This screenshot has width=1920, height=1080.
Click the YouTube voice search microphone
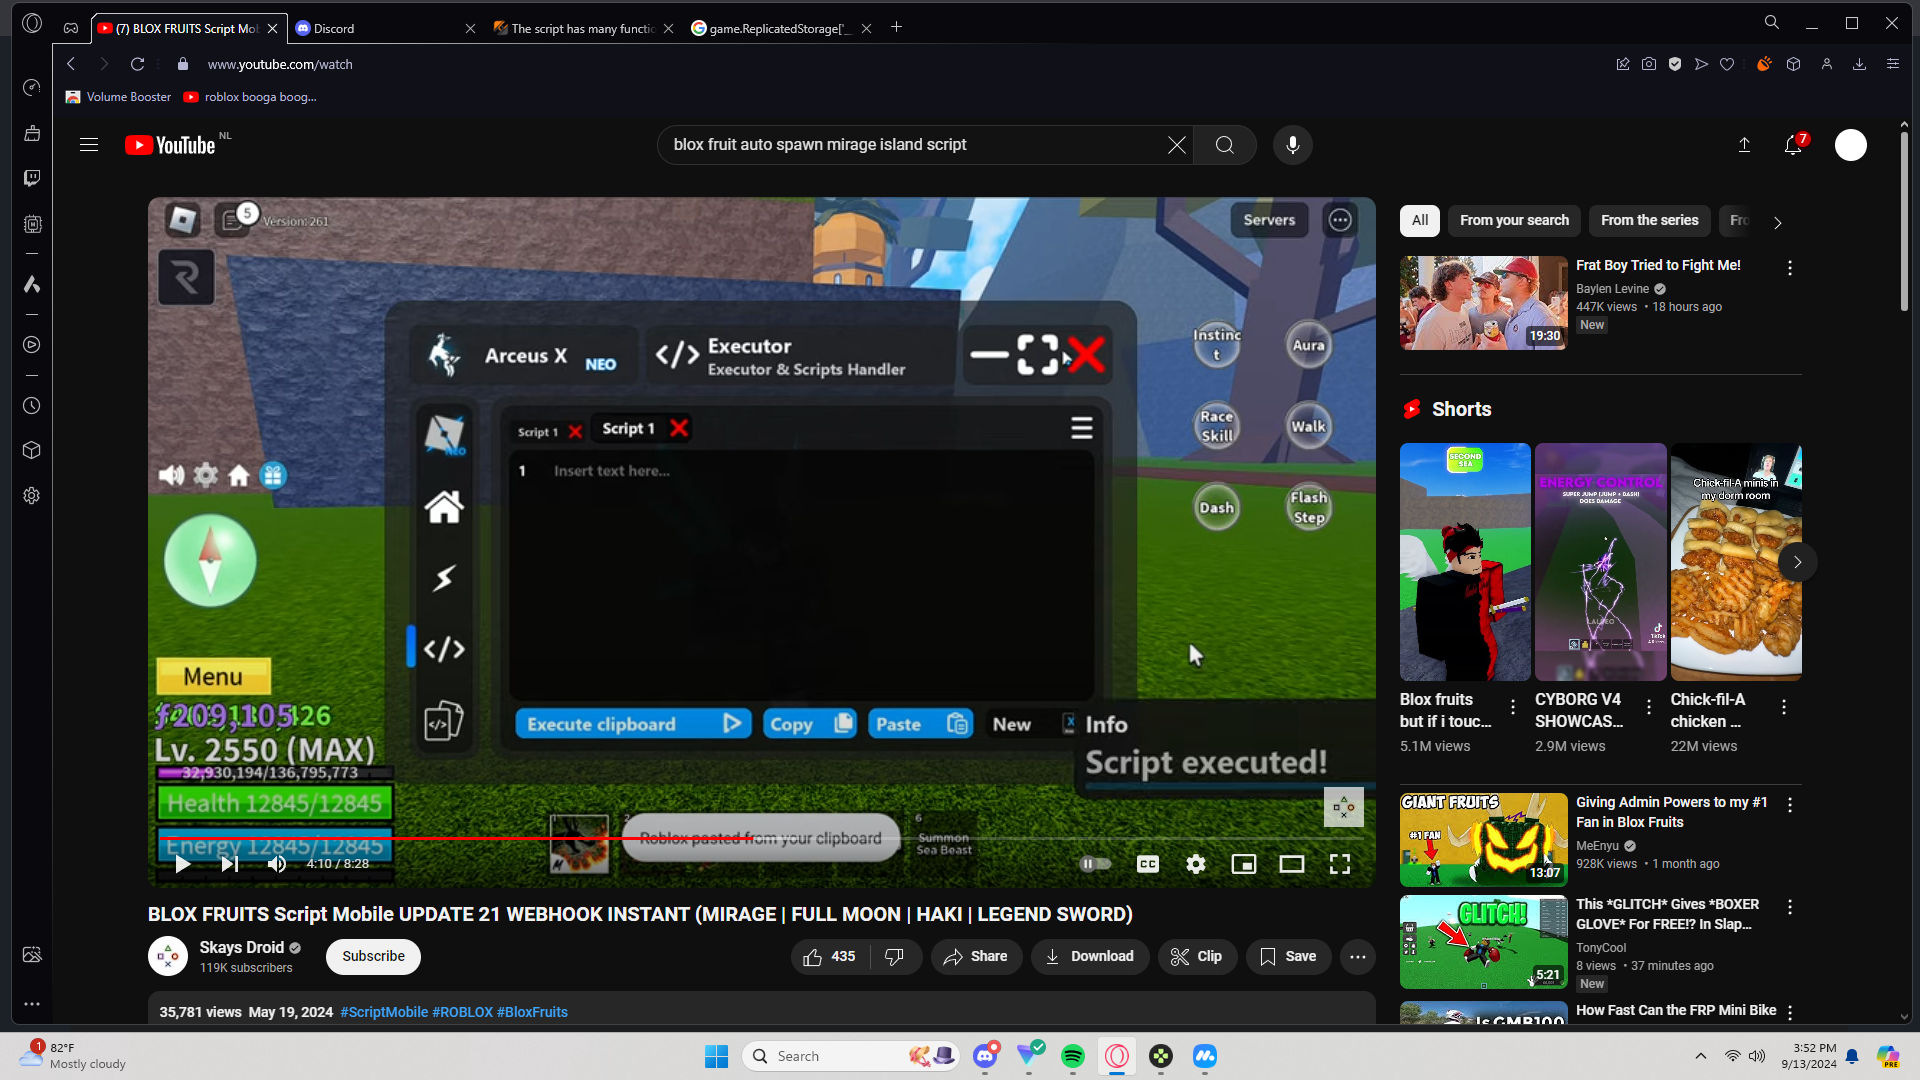click(x=1293, y=145)
